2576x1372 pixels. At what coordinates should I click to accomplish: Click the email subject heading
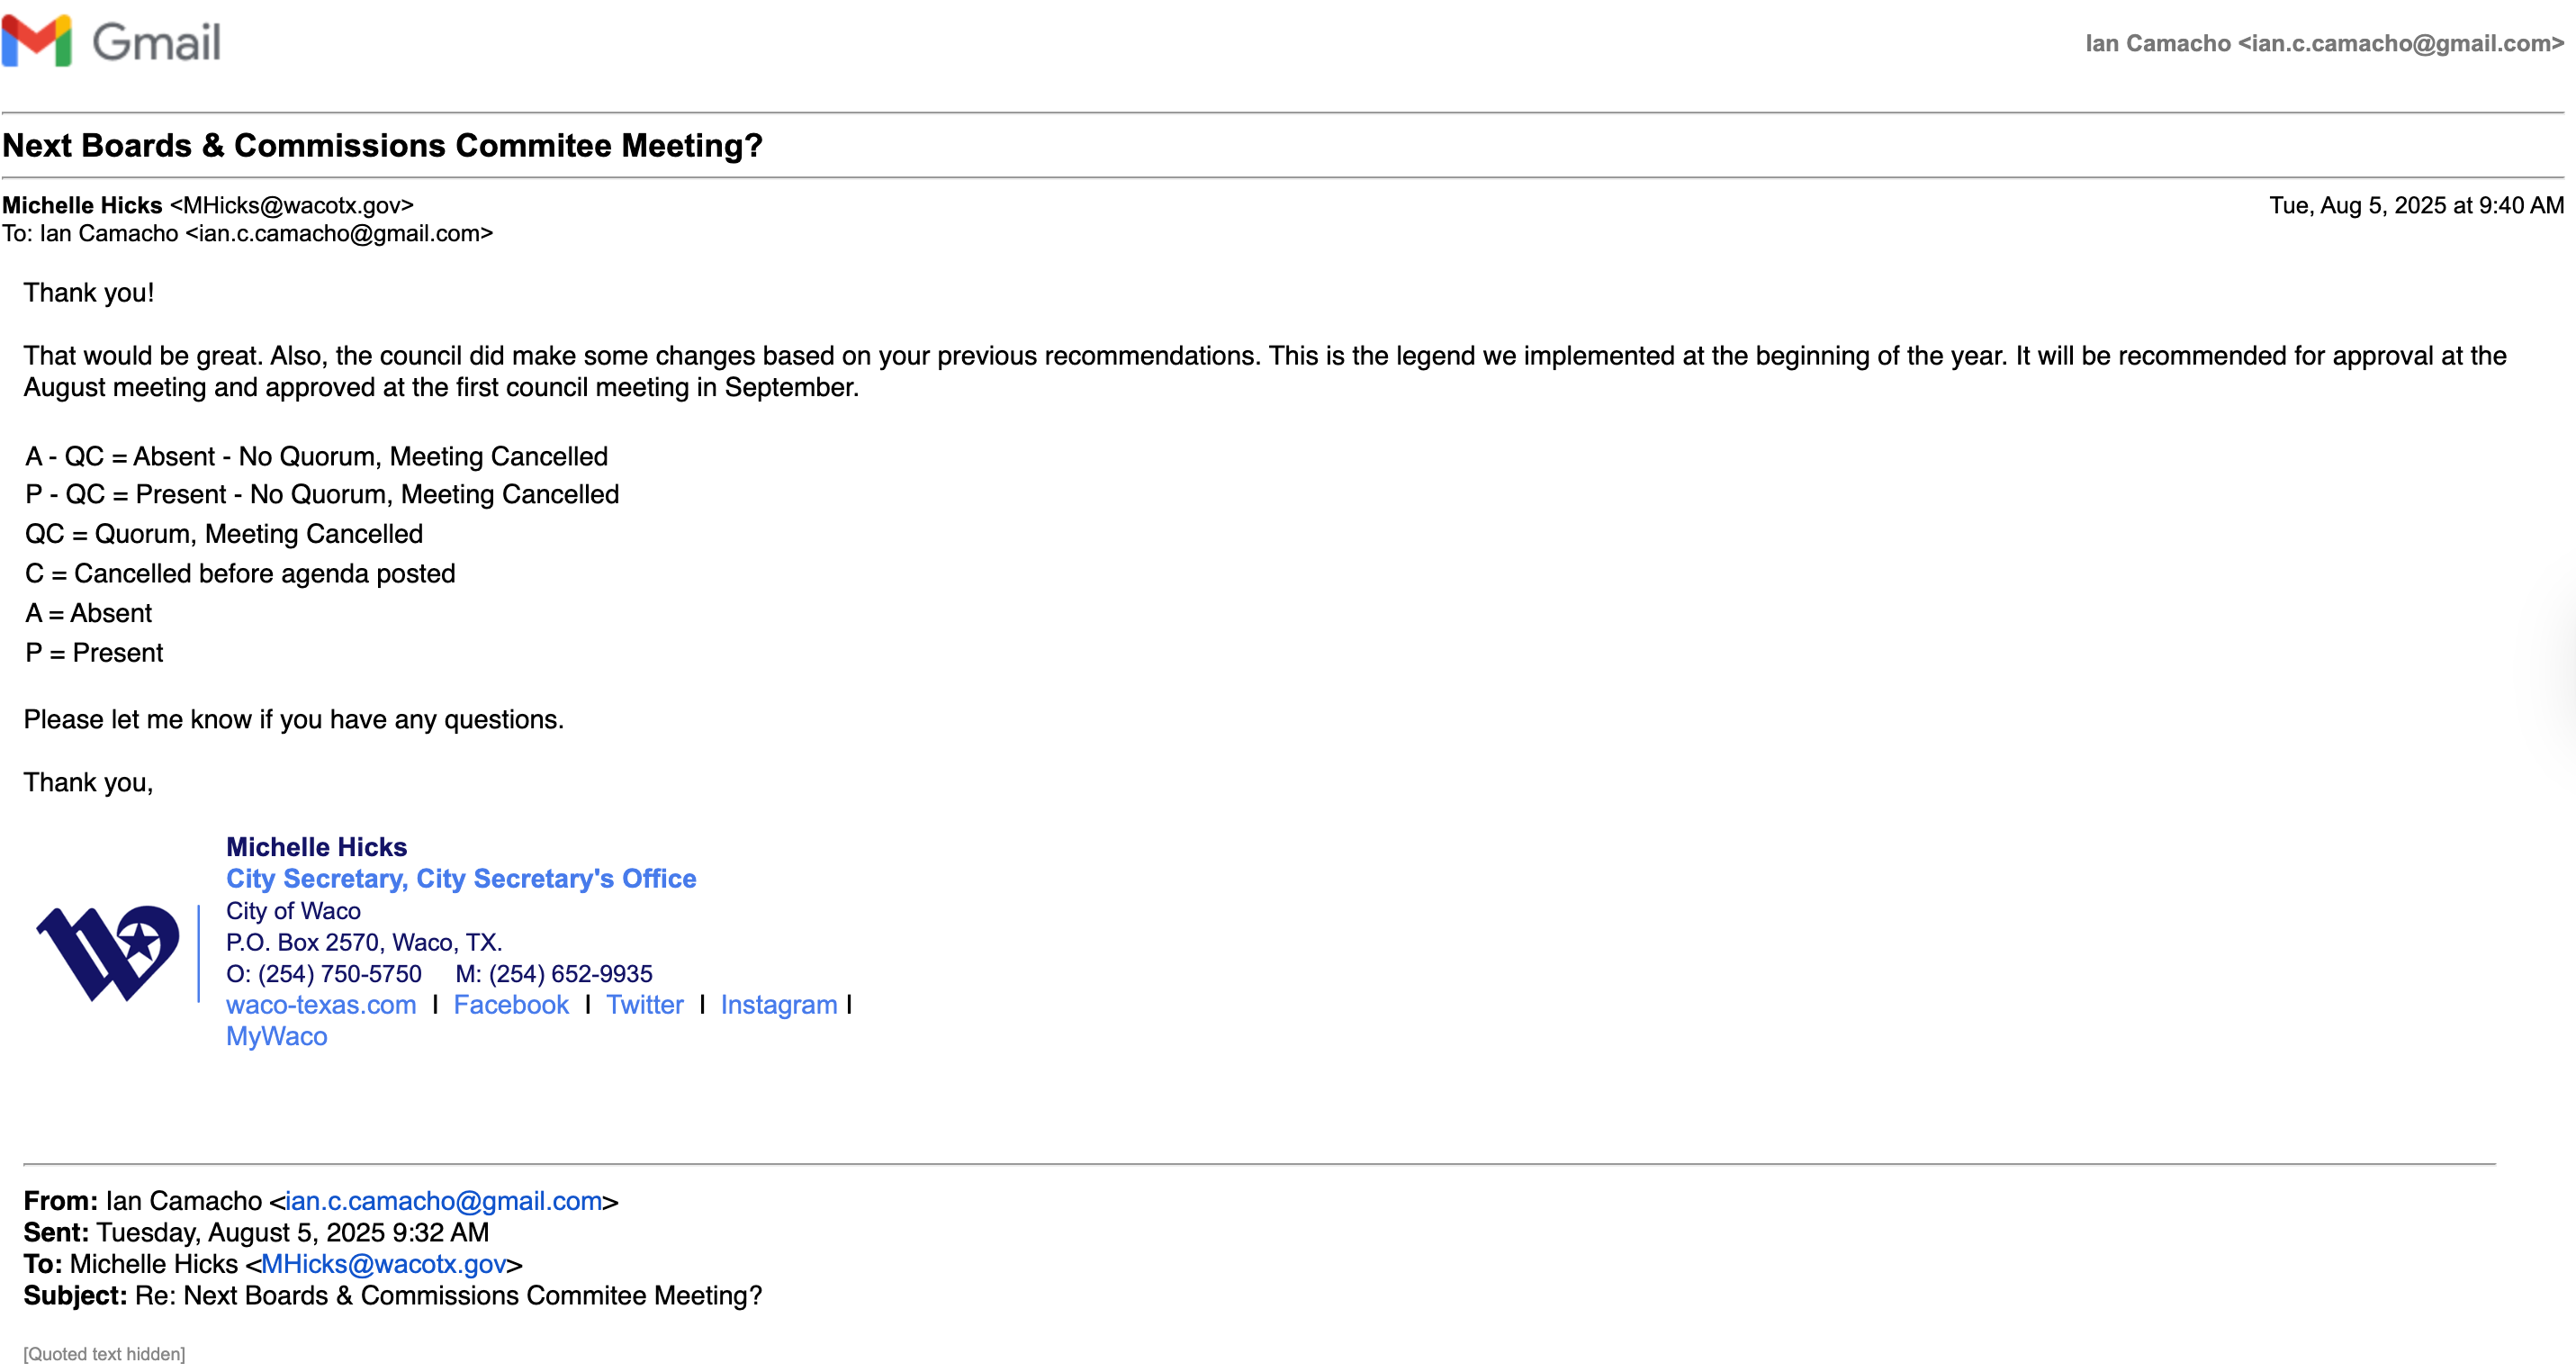(x=382, y=146)
